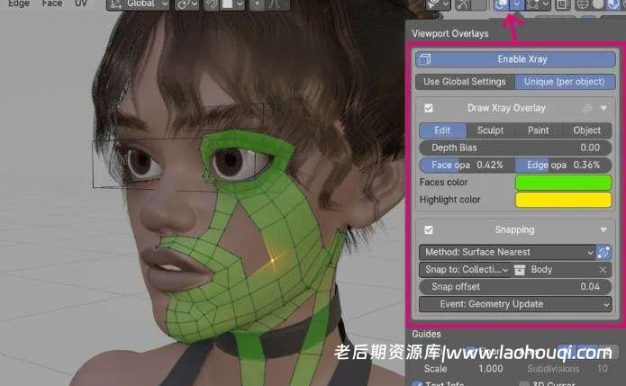
Task: Open the Global transform orientation dropdown
Action: click(x=139, y=4)
